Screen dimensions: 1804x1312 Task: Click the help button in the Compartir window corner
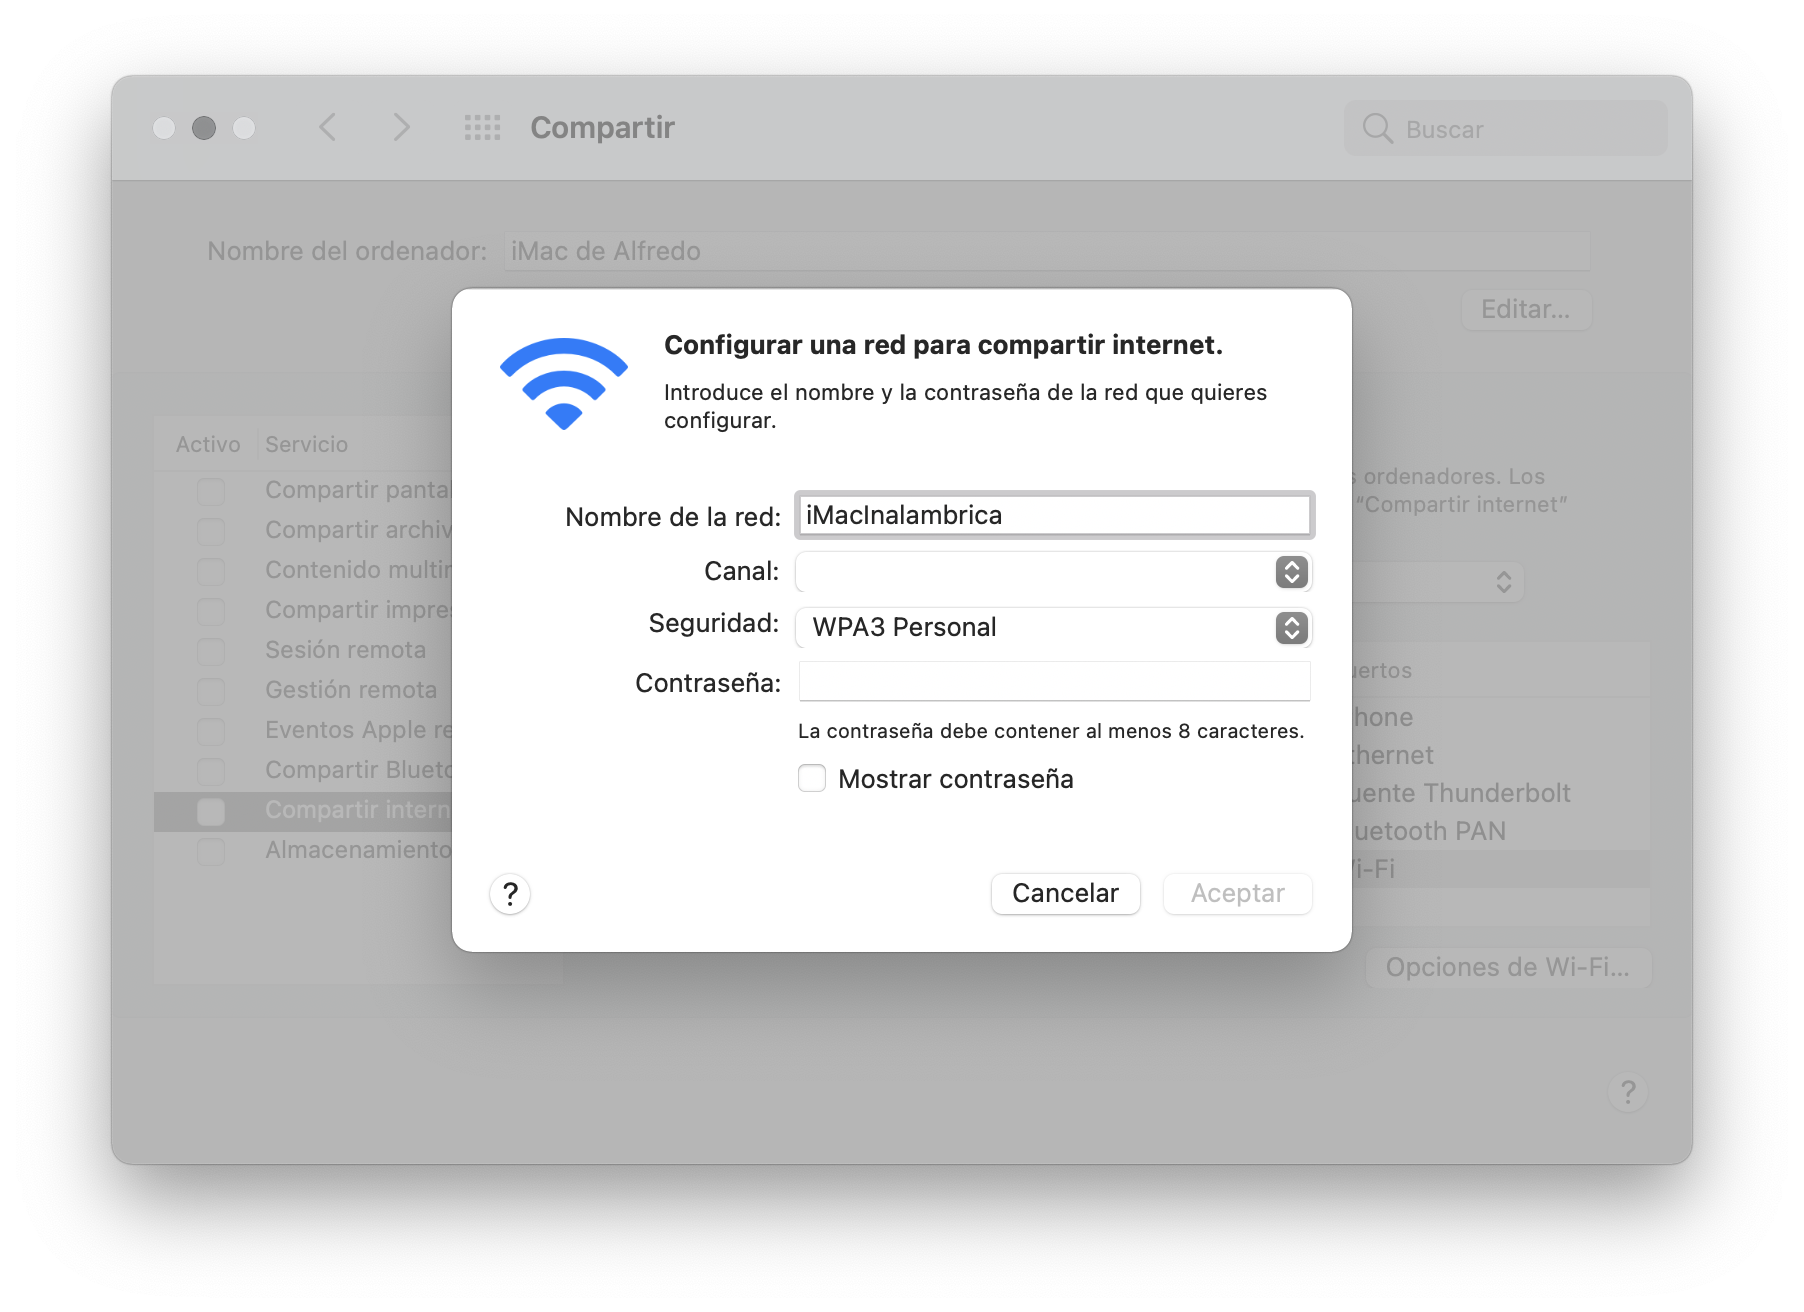1628,1092
